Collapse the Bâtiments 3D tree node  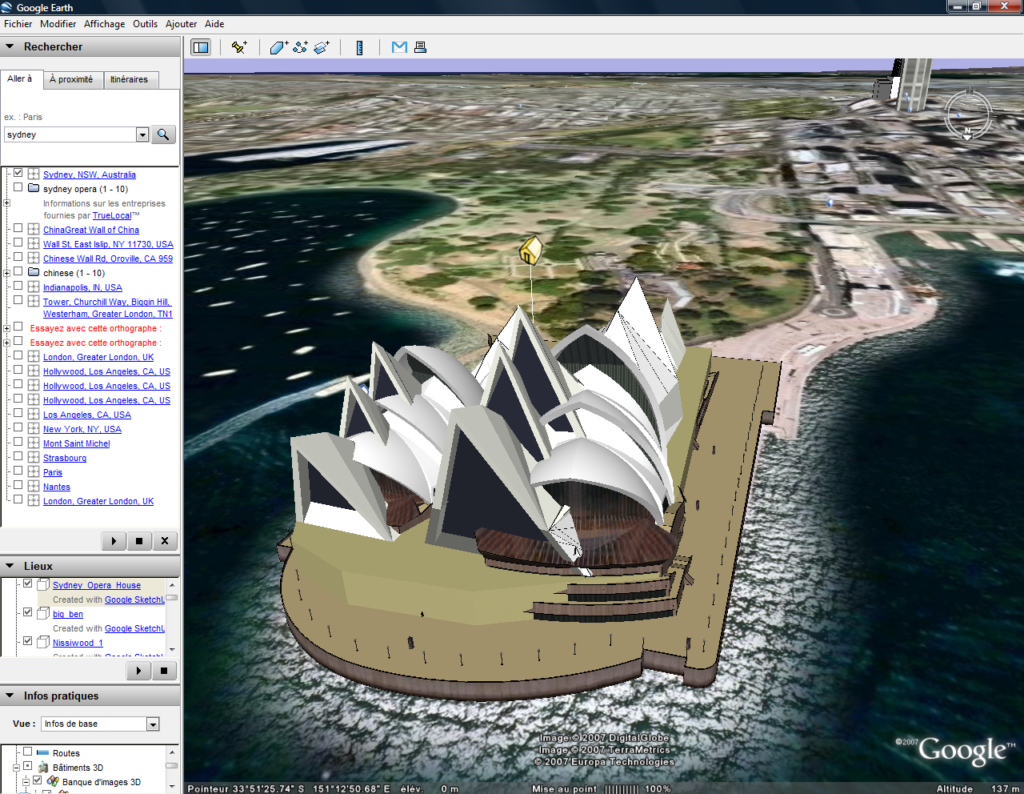click(16, 768)
